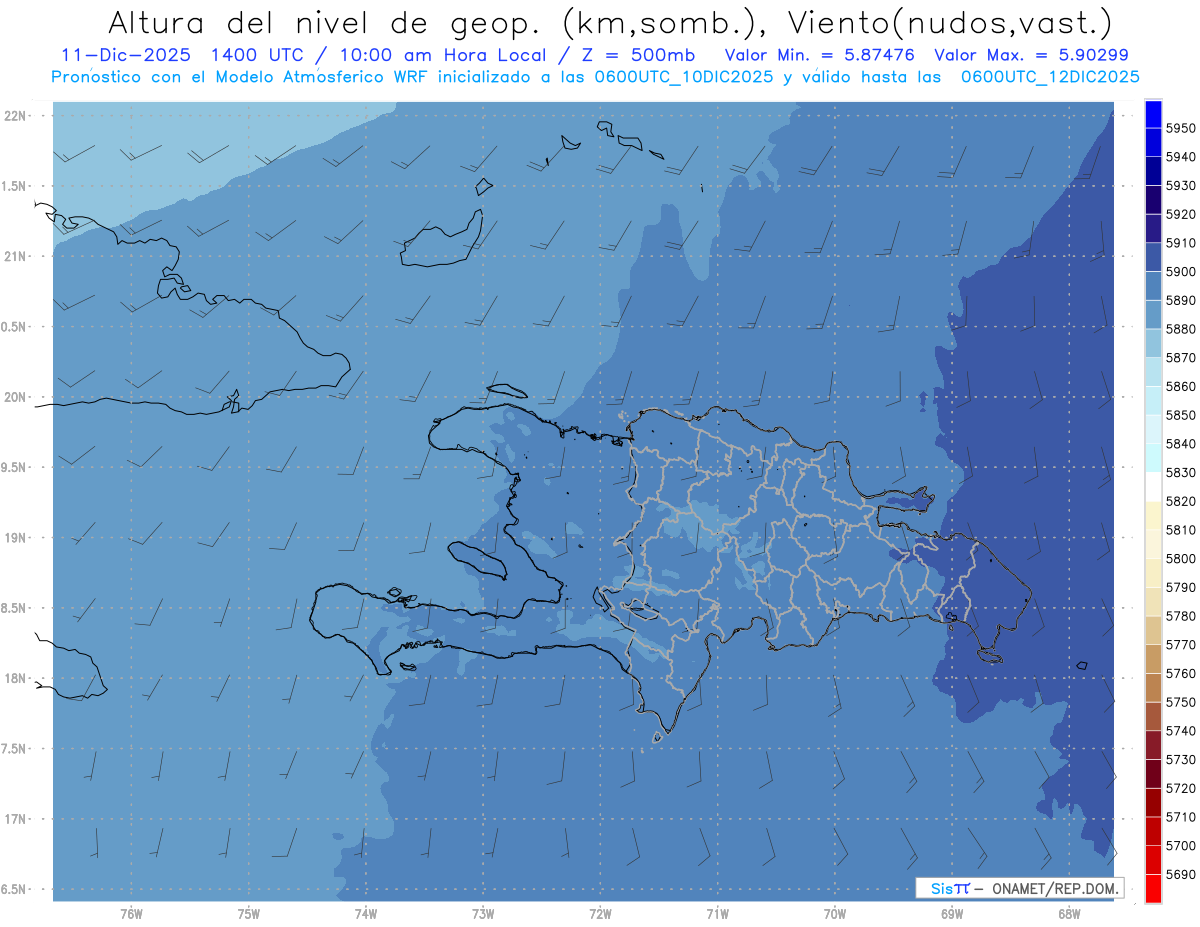The image size is (1200, 927).
Task: Click the date '11-Dic-2025'
Action: tap(127, 55)
